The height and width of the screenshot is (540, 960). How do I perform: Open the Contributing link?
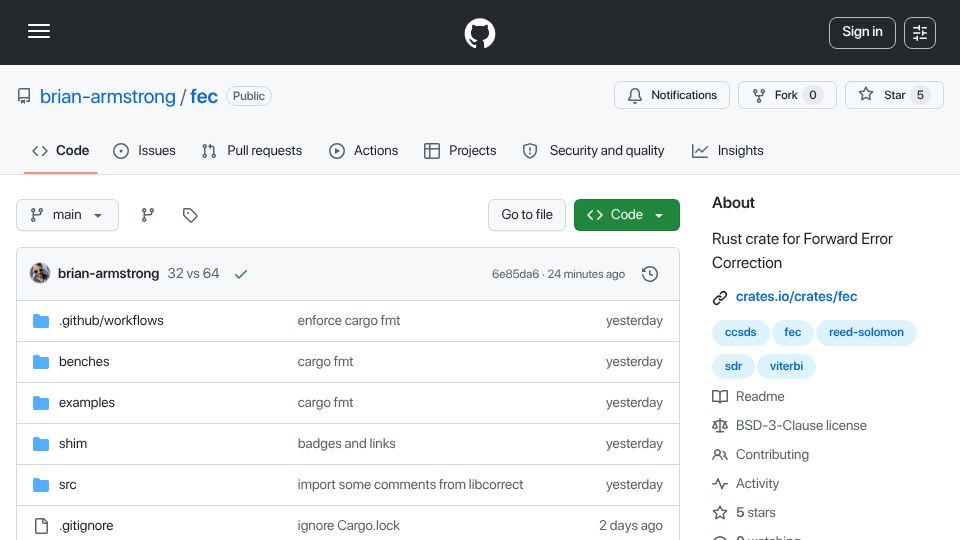(760, 454)
